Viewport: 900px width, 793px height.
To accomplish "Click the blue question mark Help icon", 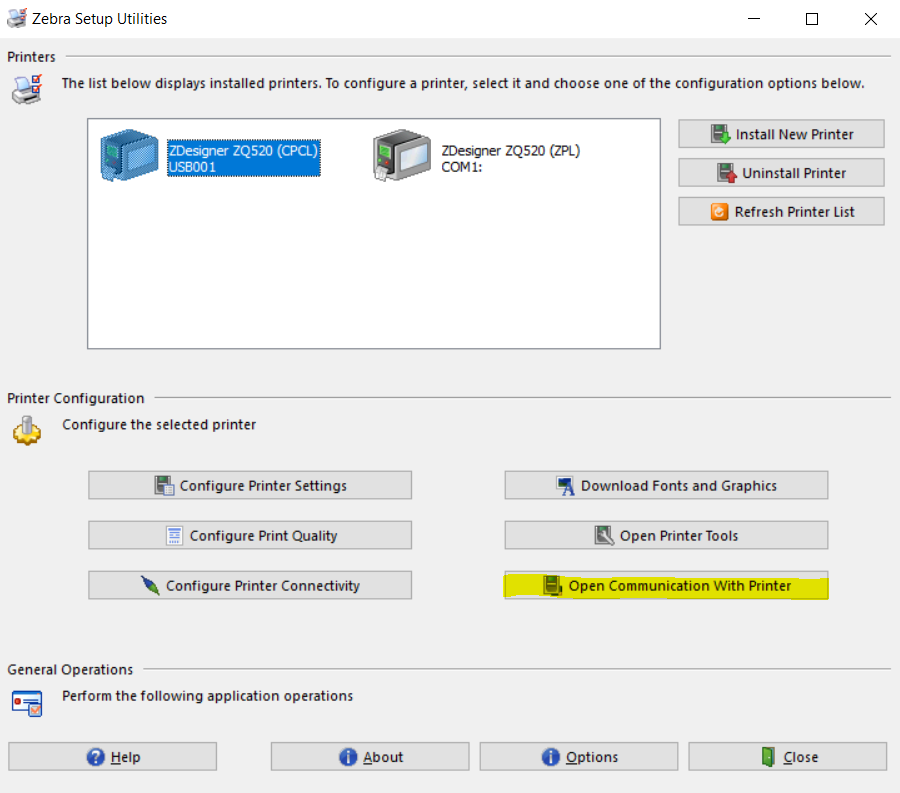I will click(x=96, y=757).
